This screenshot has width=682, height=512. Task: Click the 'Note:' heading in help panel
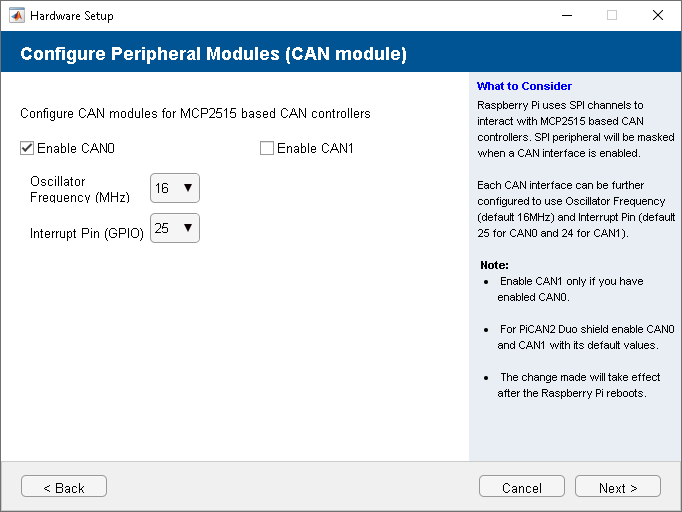(x=494, y=265)
